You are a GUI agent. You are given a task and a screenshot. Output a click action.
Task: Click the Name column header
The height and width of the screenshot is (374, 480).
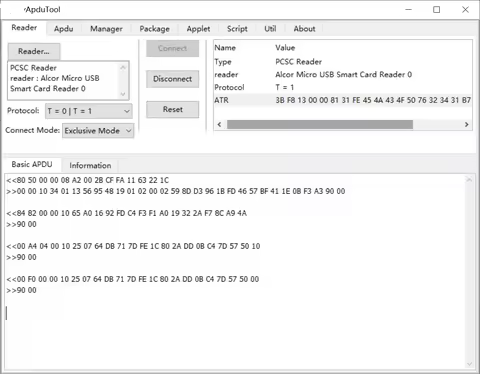pyautogui.click(x=225, y=48)
